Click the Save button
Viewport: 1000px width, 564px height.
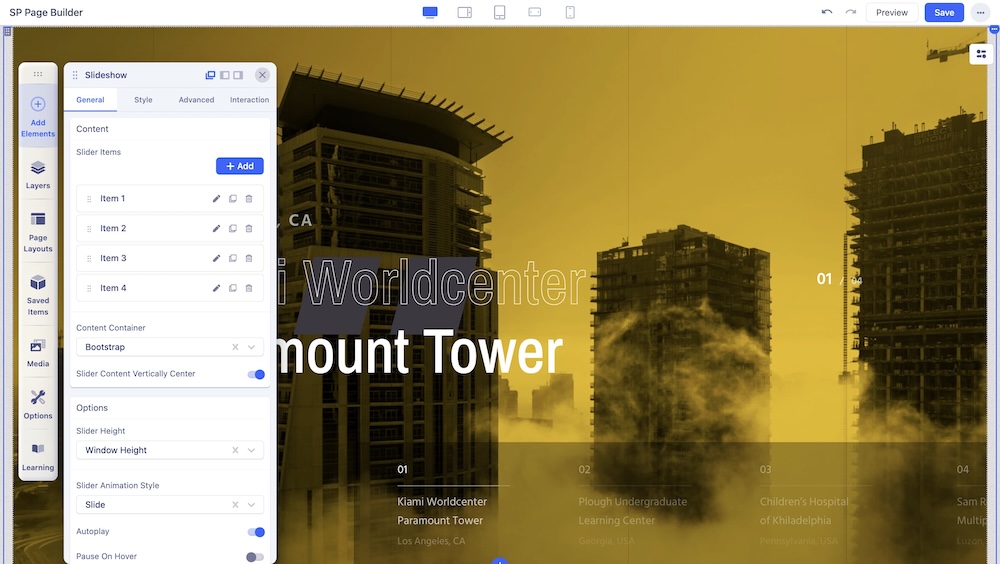pyautogui.click(x=944, y=12)
